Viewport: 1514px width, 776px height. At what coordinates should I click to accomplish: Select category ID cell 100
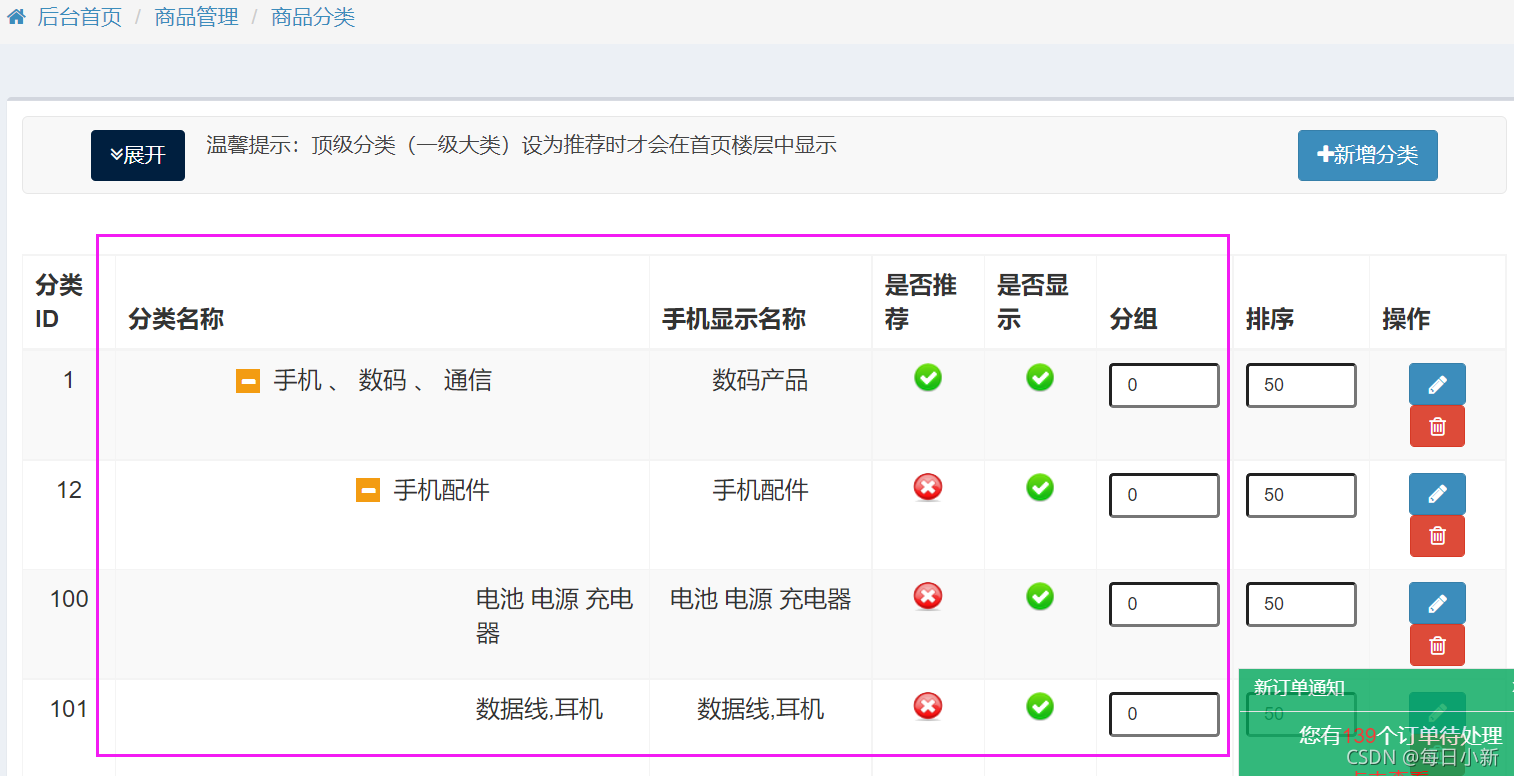point(69,600)
